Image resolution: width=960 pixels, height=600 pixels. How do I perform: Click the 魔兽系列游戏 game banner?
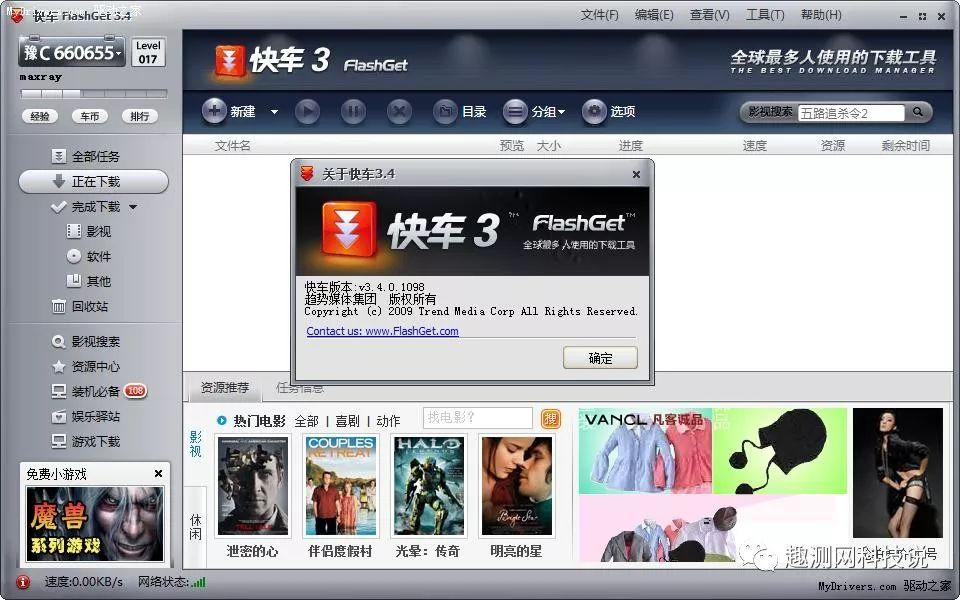click(x=95, y=523)
